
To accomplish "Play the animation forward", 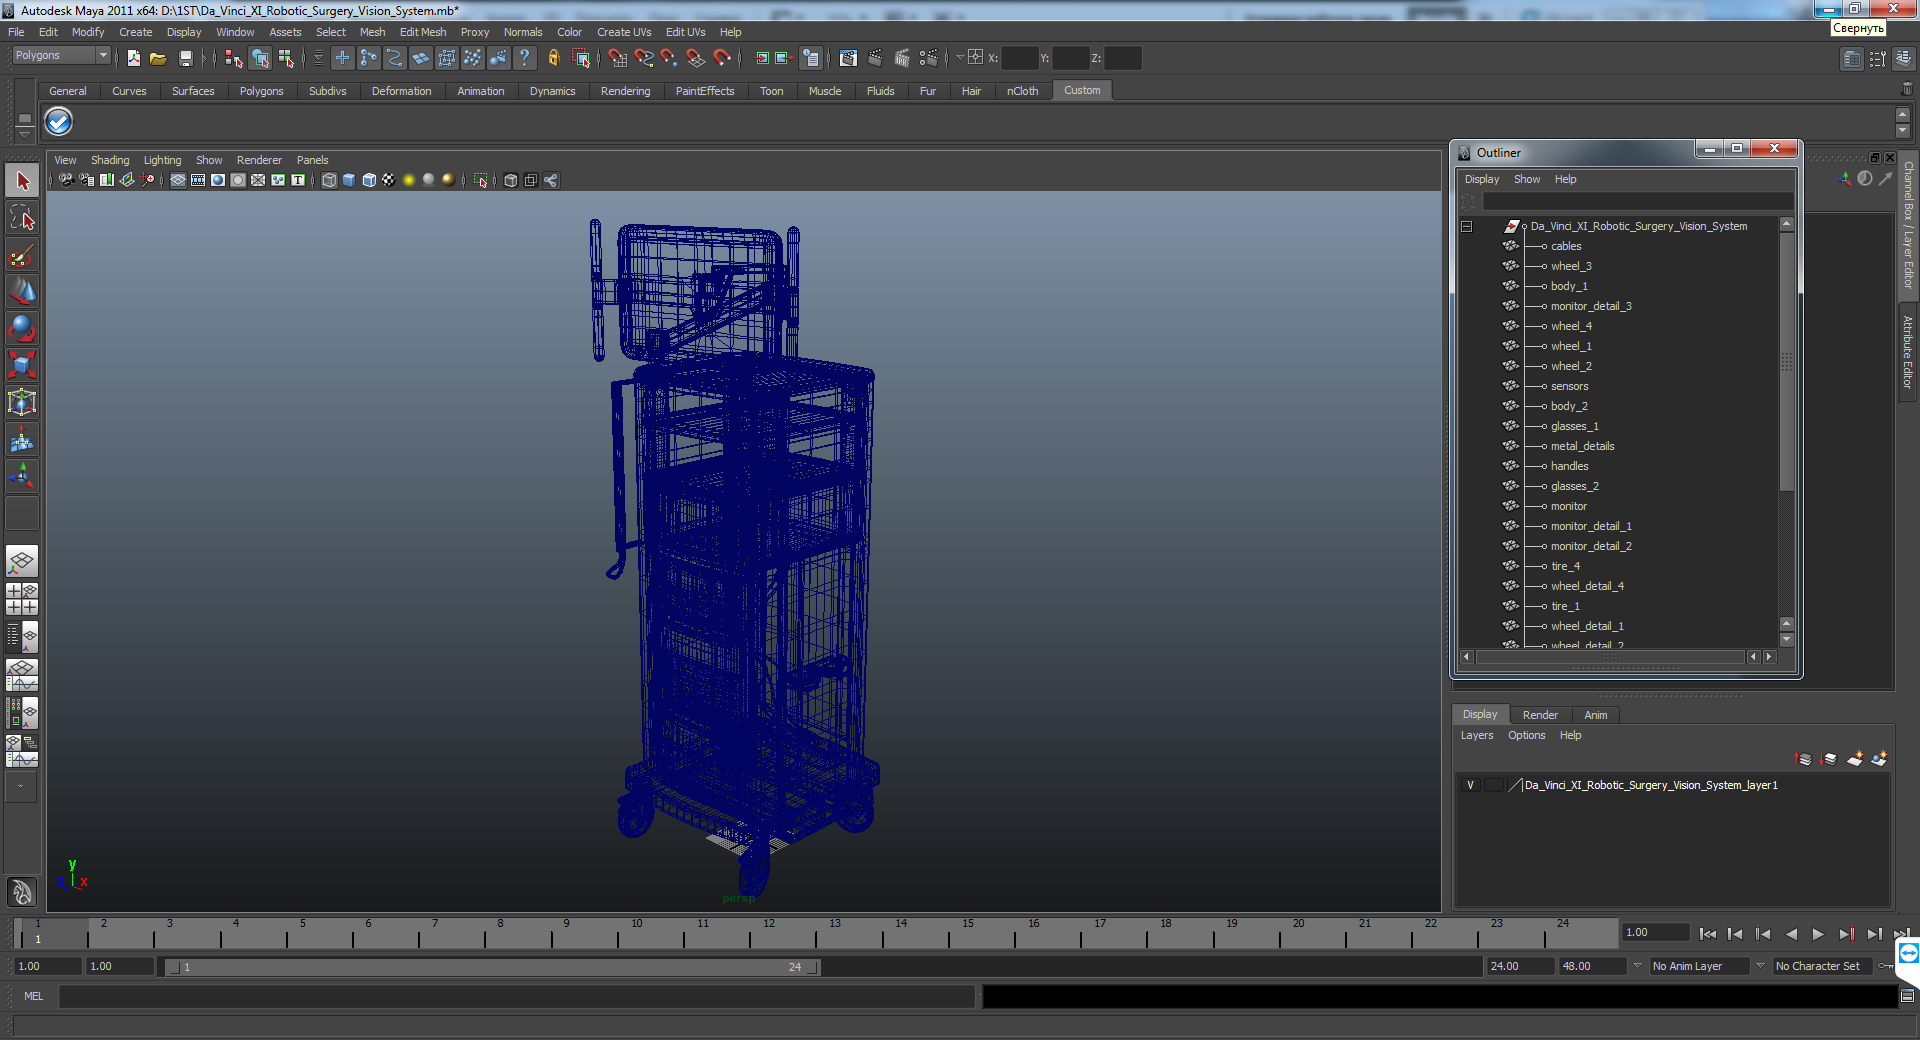I will 1818,934.
